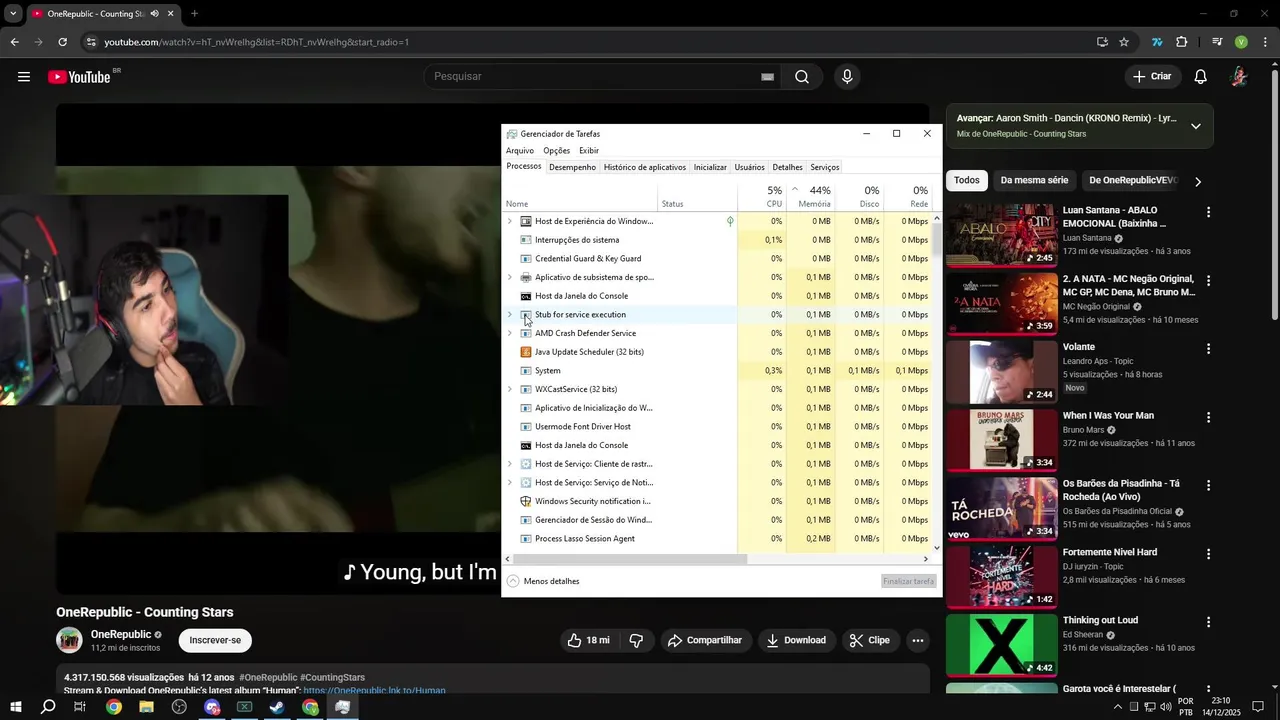Open tab search dropdown in Chrome

pyautogui.click(x=13, y=14)
